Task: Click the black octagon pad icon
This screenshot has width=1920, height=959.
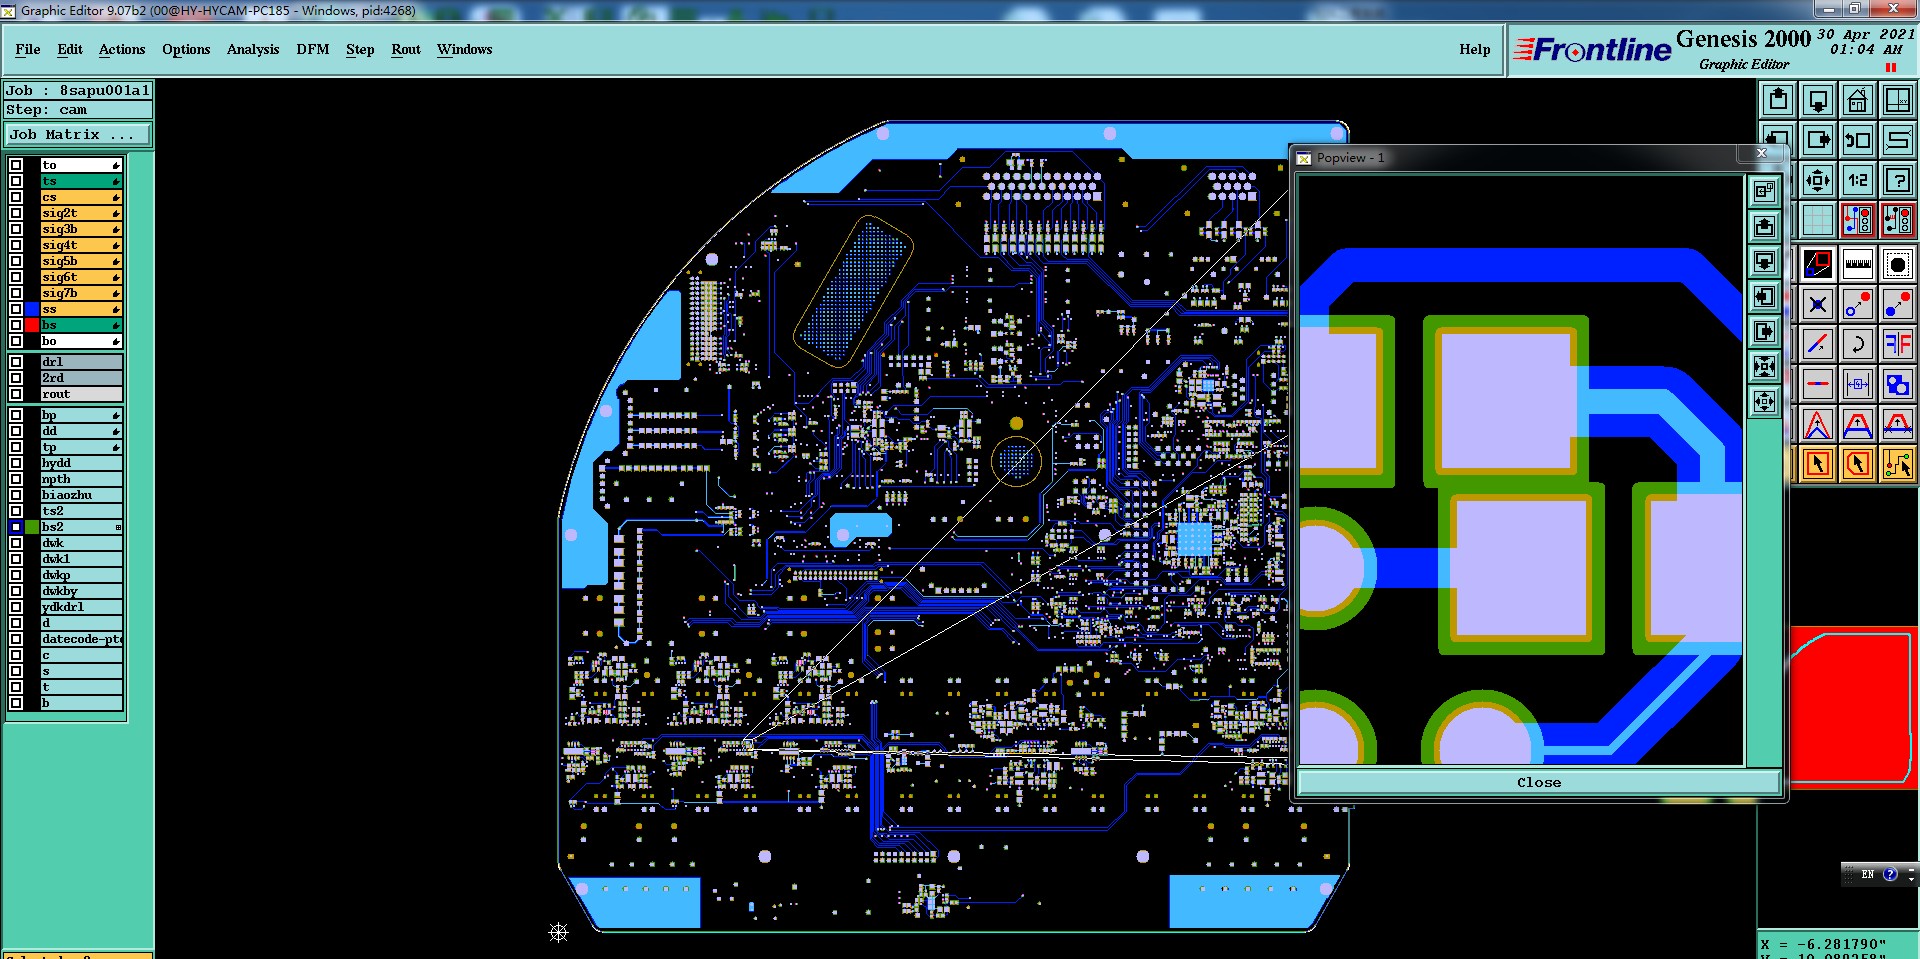Action: [x=1897, y=265]
